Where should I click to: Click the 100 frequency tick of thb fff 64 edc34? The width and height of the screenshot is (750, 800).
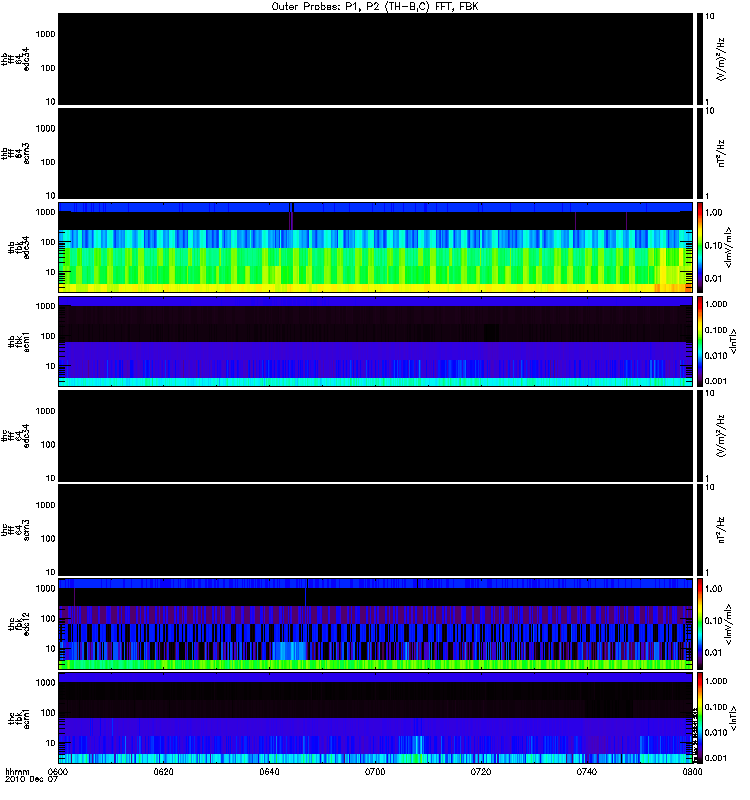tap(48, 68)
